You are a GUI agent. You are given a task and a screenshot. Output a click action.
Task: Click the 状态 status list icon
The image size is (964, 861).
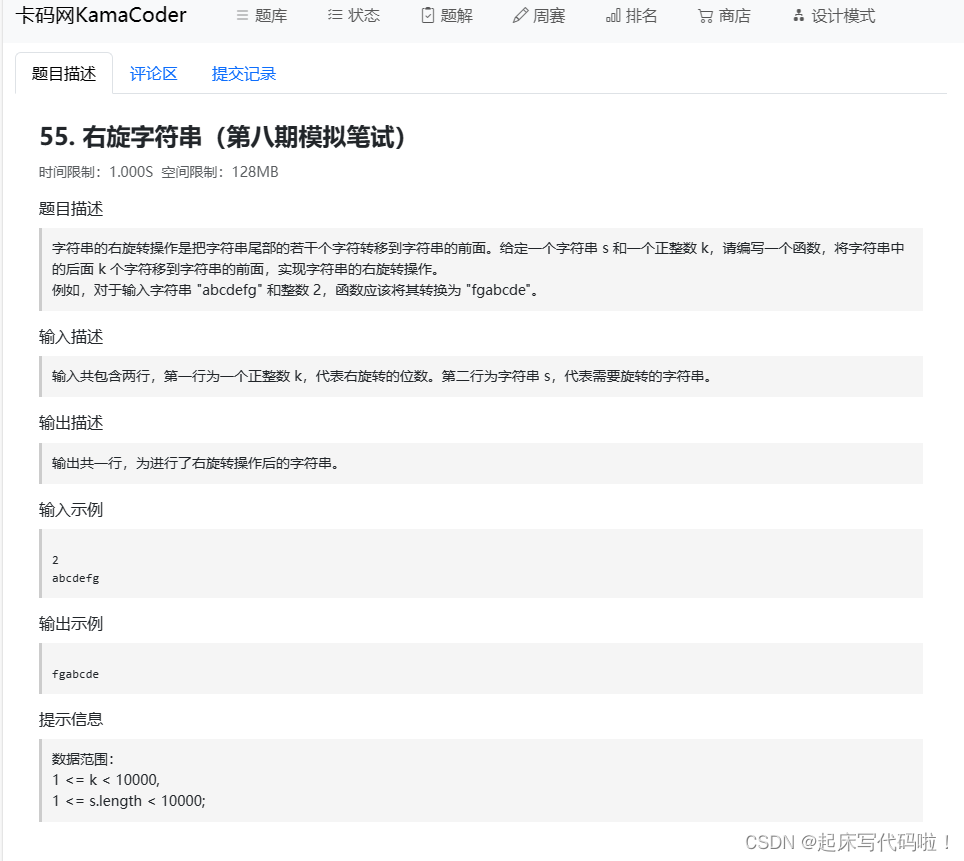coord(334,15)
